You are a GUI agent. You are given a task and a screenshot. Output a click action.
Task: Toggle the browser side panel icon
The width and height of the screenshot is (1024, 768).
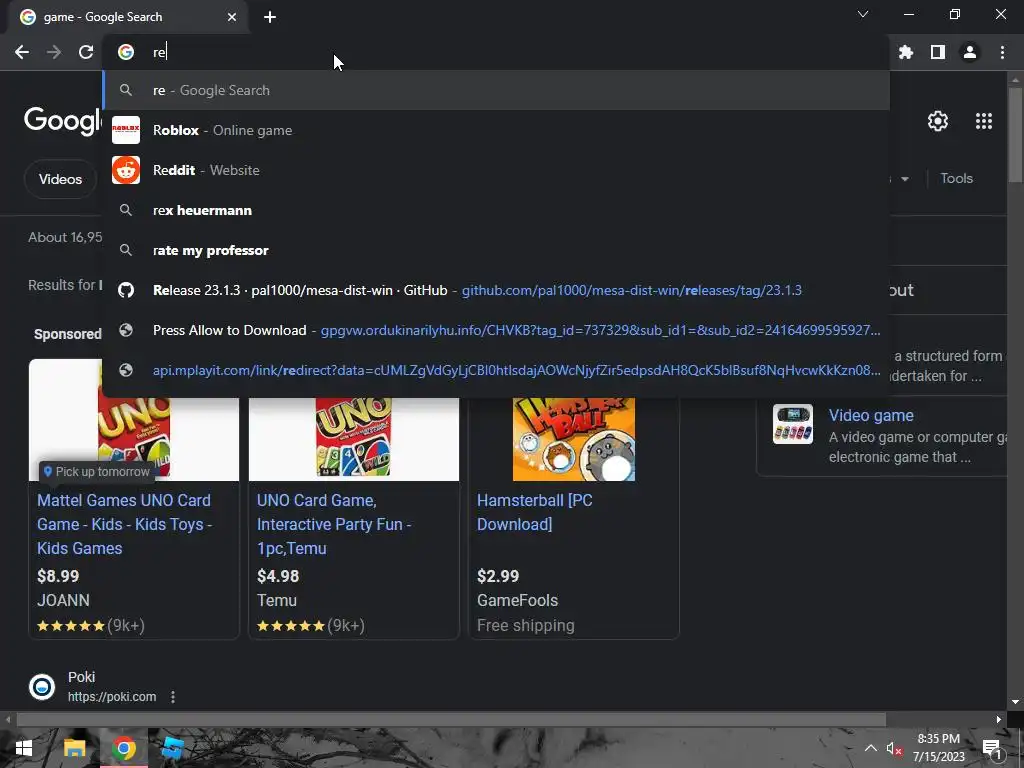pyautogui.click(x=938, y=52)
